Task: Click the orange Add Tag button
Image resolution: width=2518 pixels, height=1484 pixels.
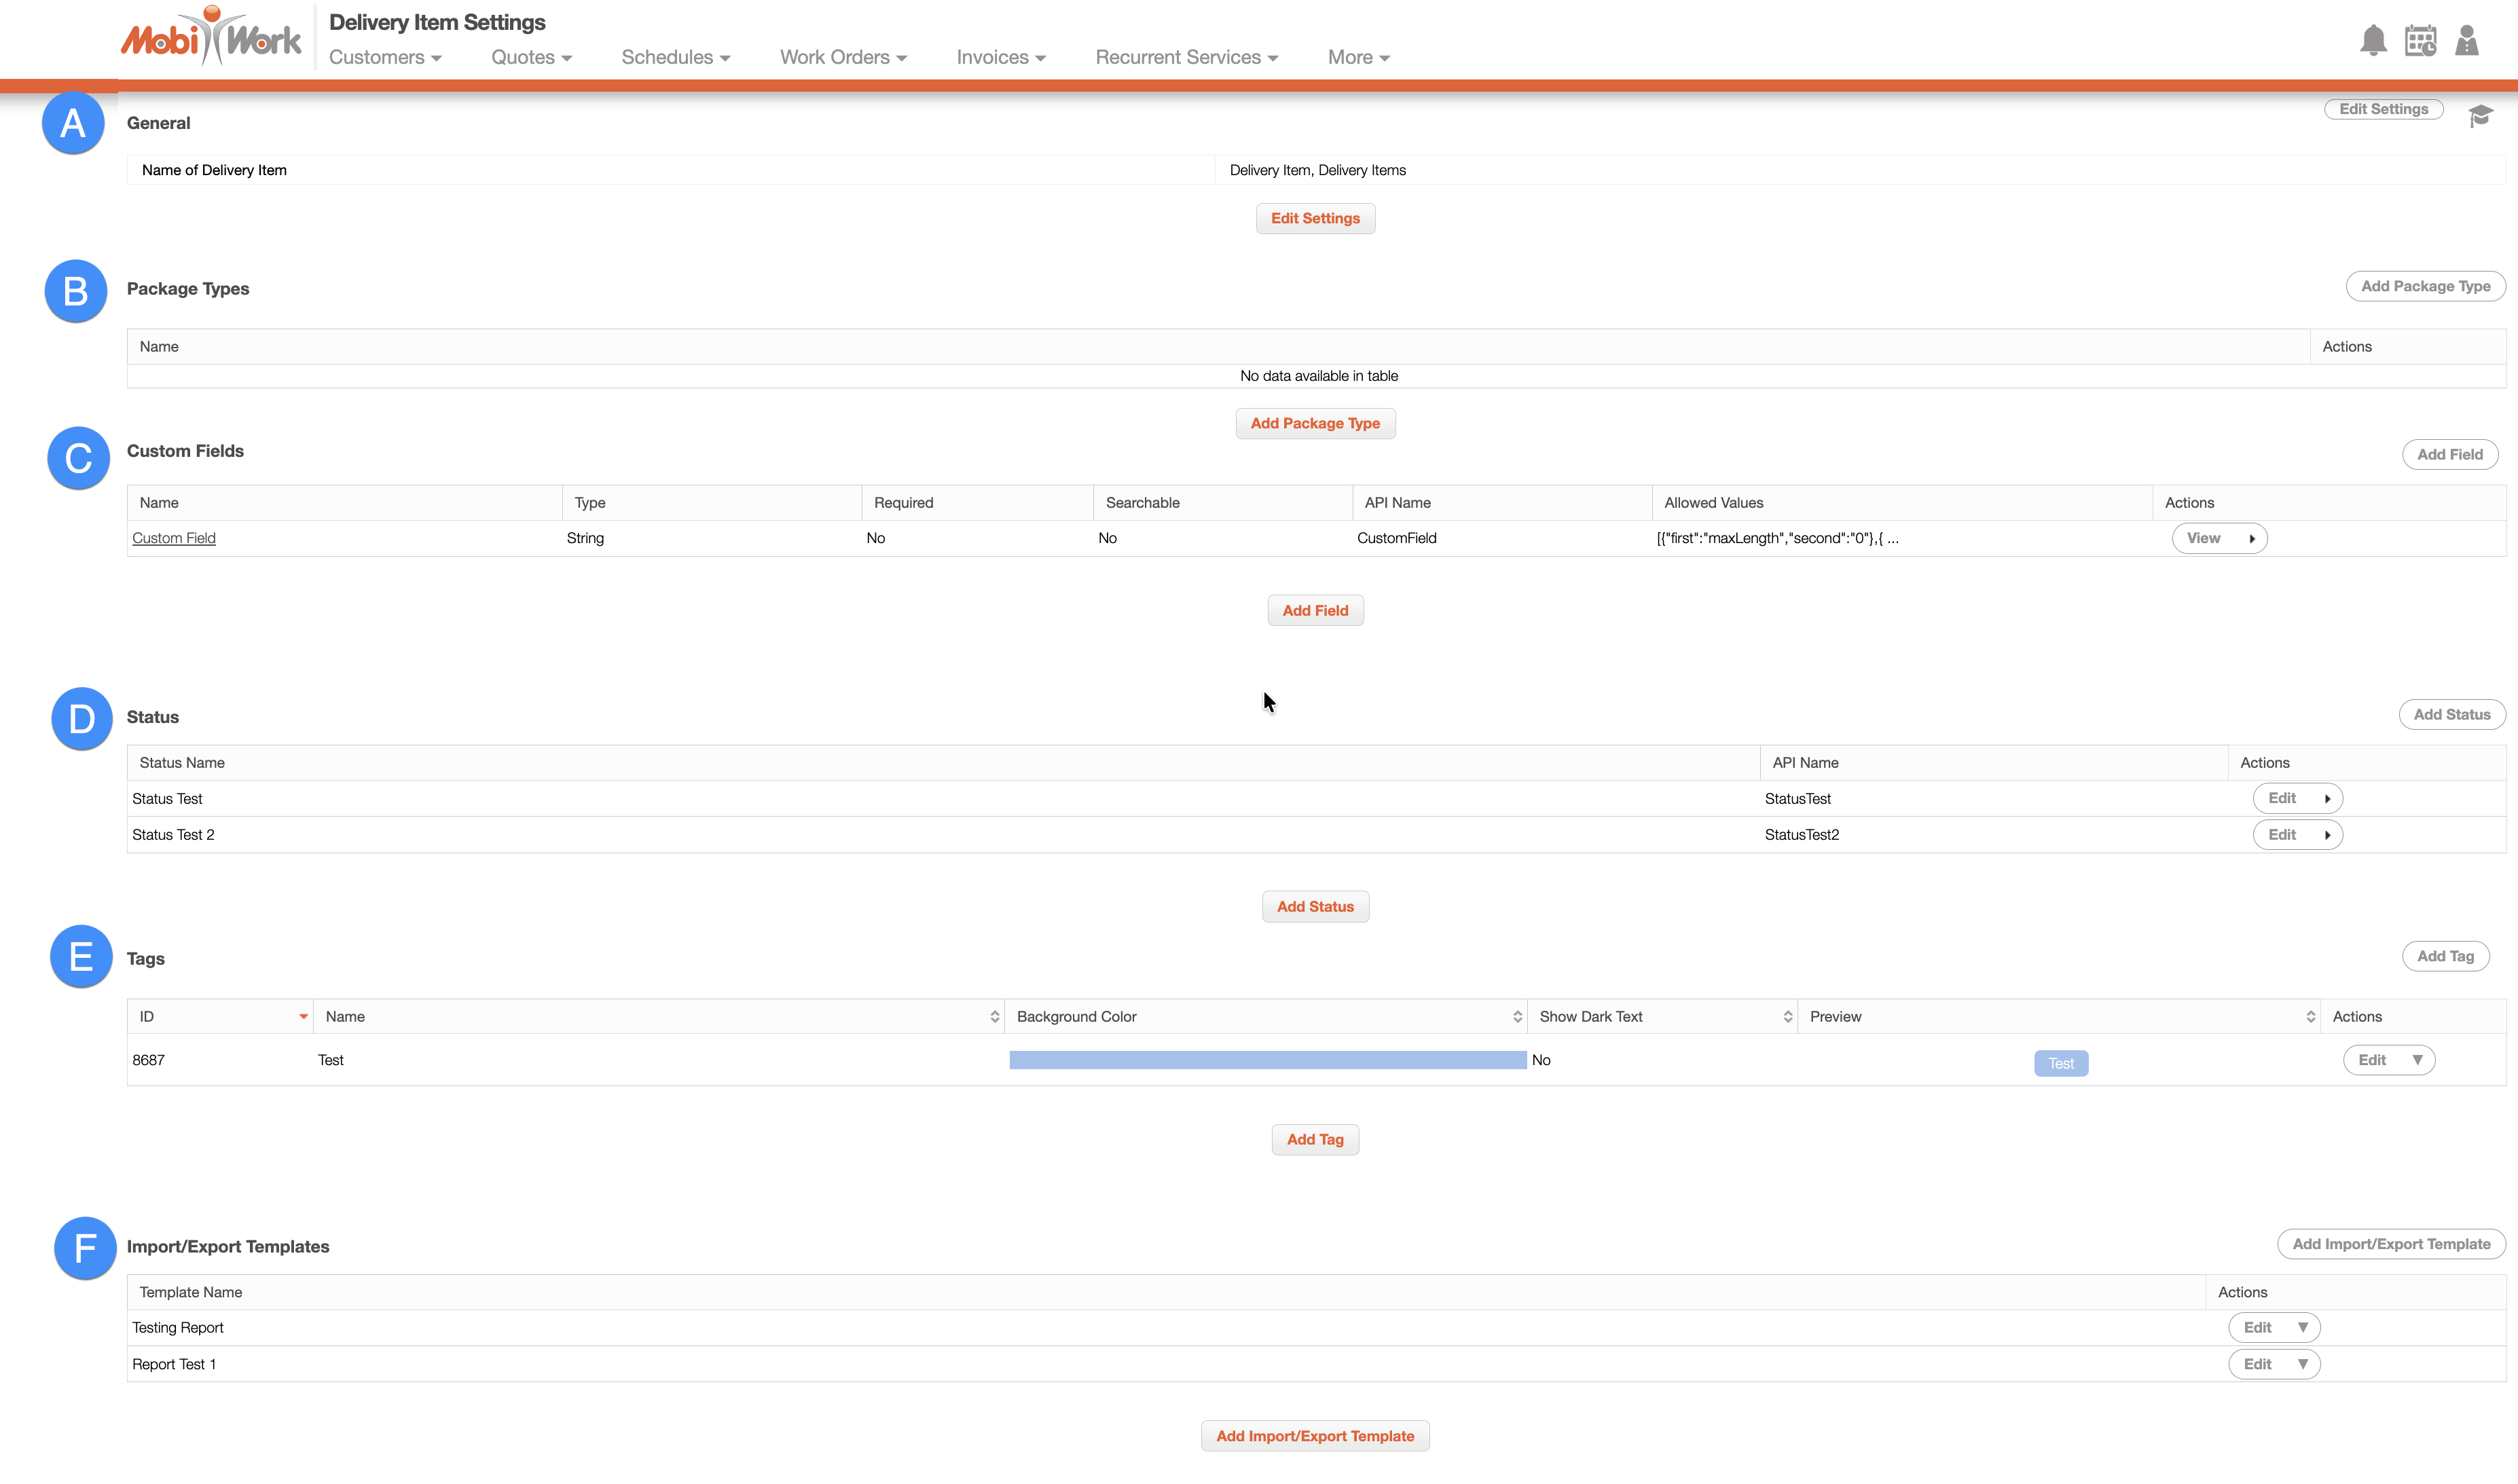Action: (1315, 1139)
